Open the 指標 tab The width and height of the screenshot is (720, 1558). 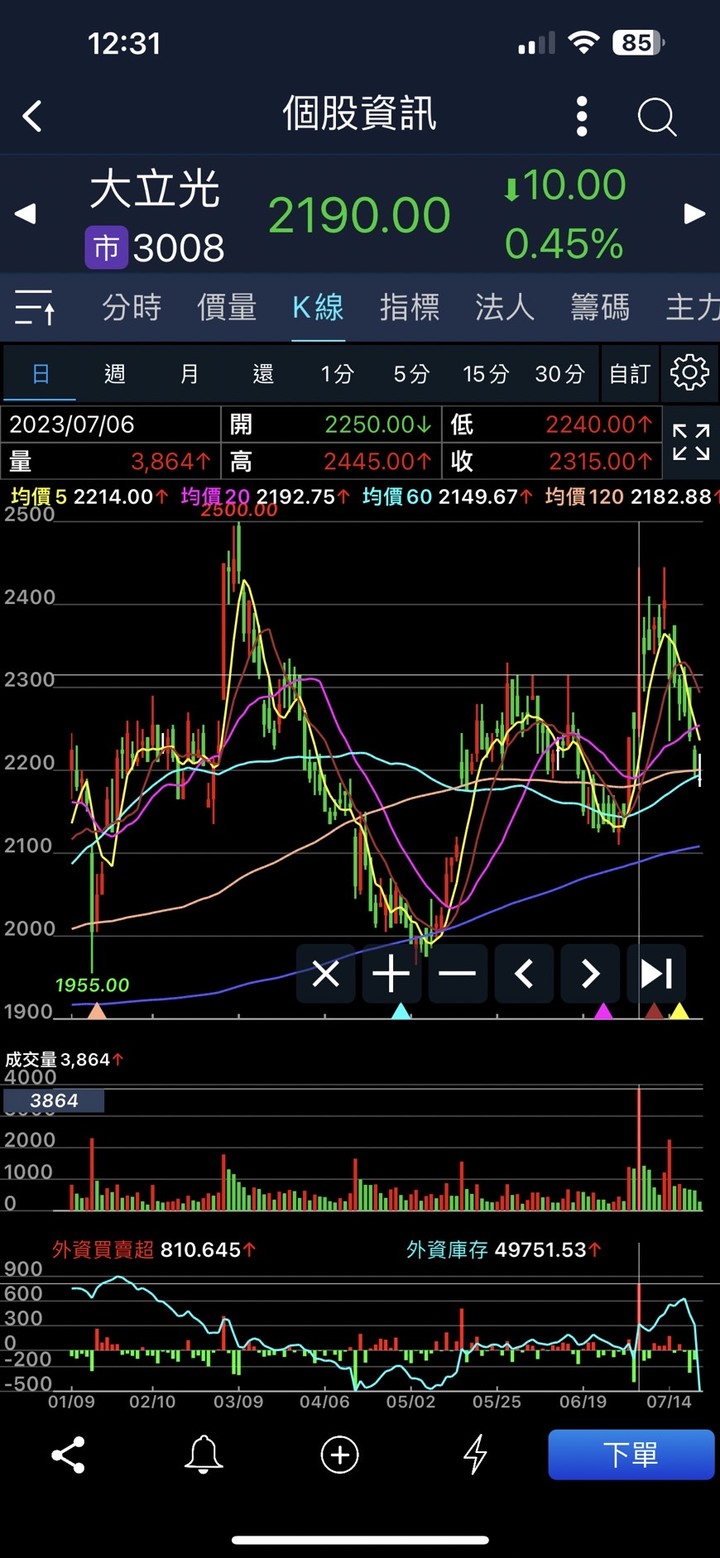pos(410,307)
